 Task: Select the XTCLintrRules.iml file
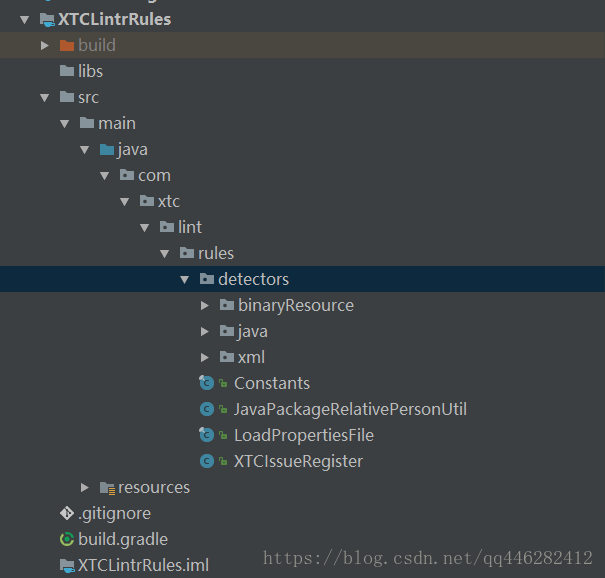click(x=143, y=565)
